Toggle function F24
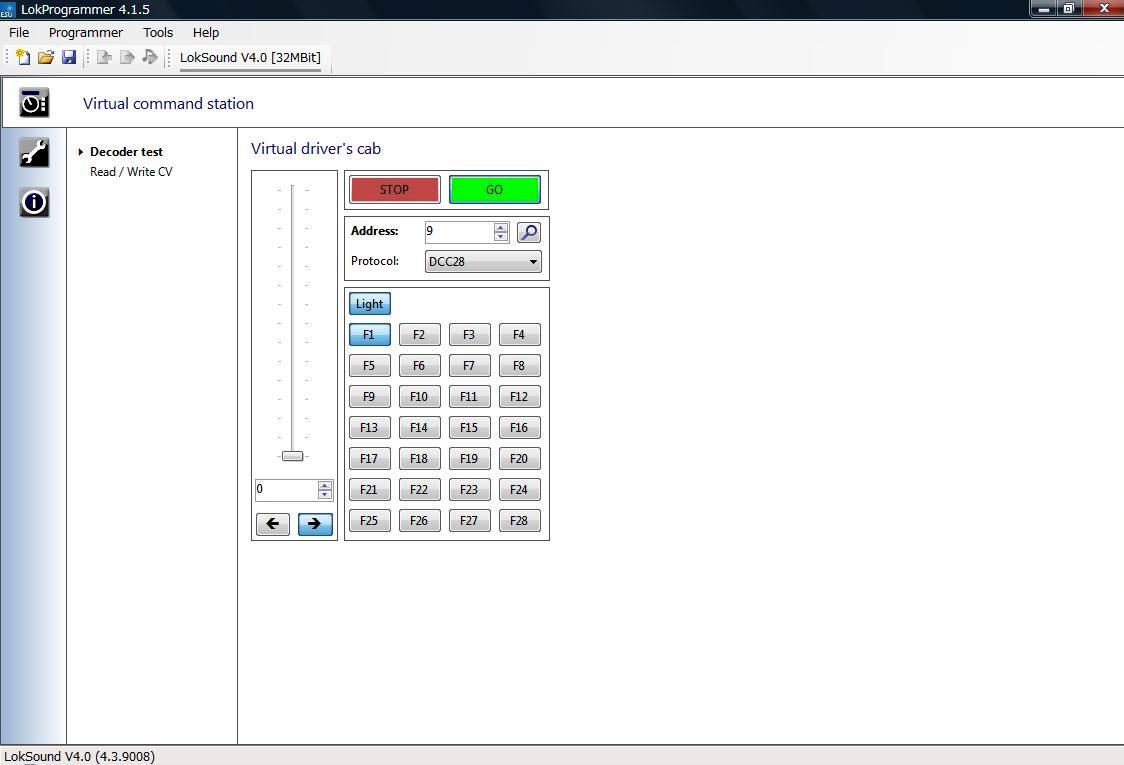Viewport: 1124px width, 765px height. 520,490
